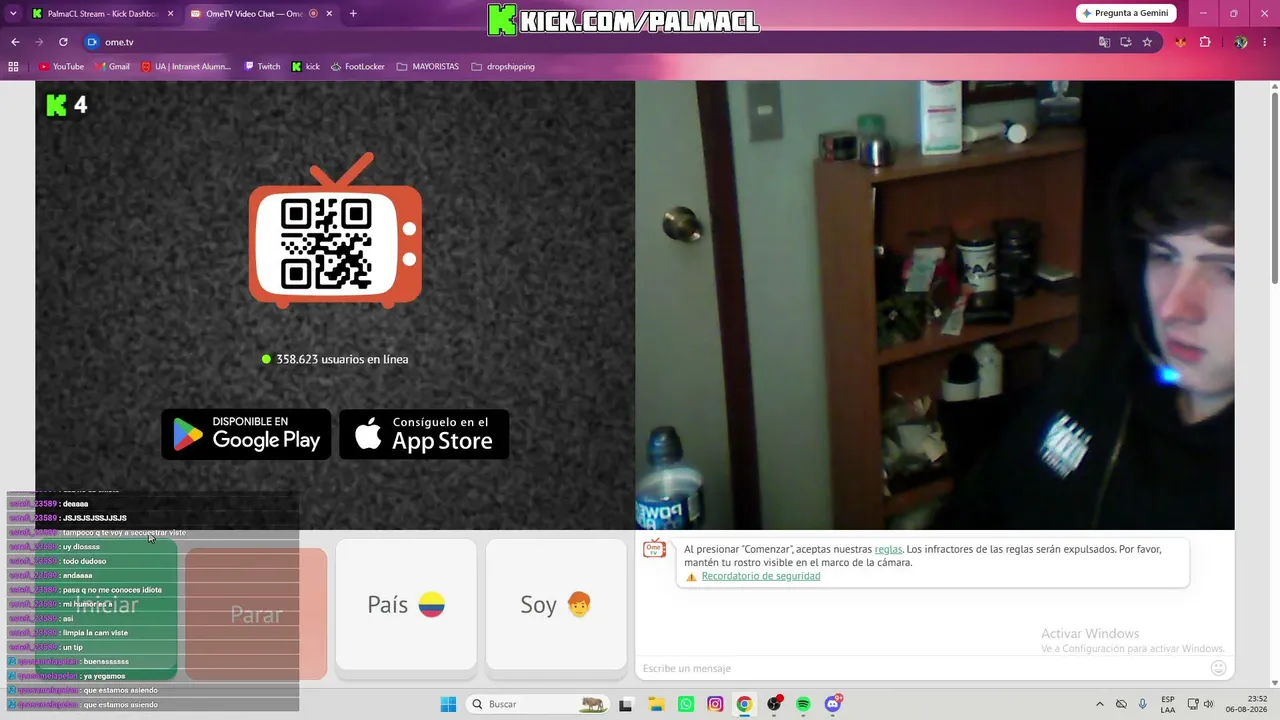Open the País country selector

click(406, 605)
